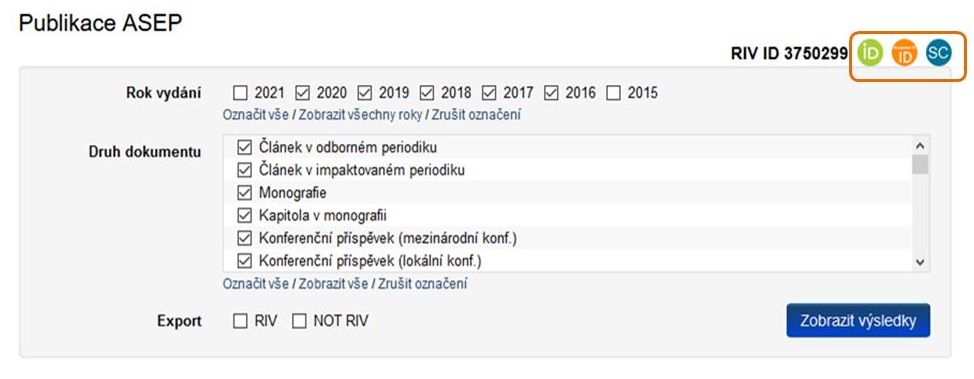Image resolution: width=974 pixels, height=379 pixels.
Task: Check the 2015 year checkbox
Action: tap(613, 93)
